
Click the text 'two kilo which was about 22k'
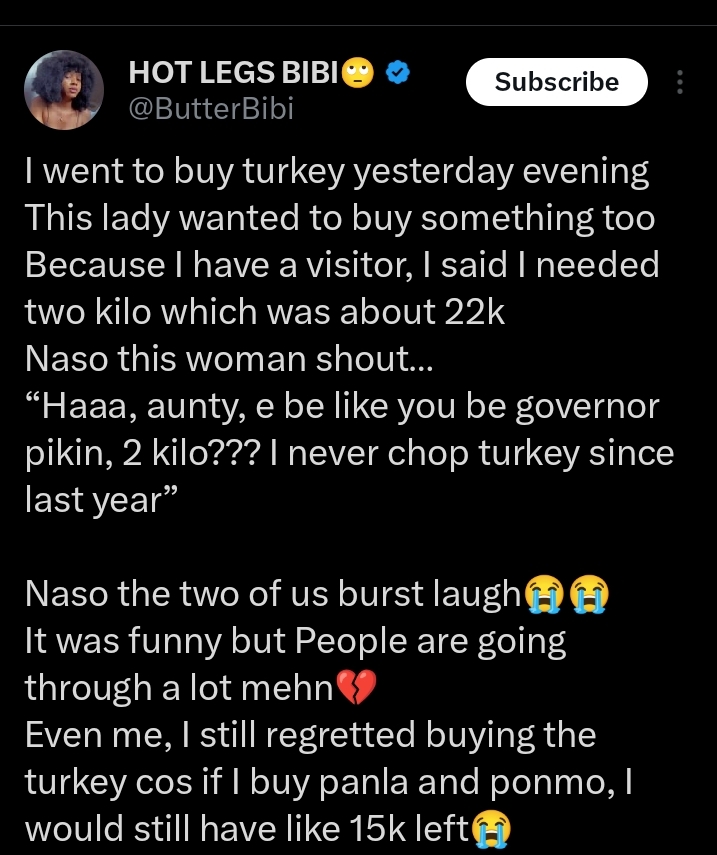[x=265, y=312]
